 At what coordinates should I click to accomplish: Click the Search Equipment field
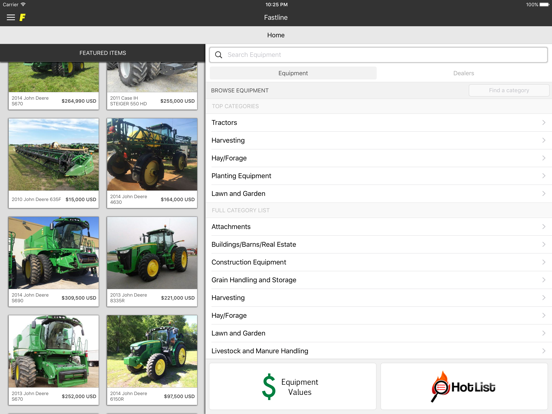378,55
